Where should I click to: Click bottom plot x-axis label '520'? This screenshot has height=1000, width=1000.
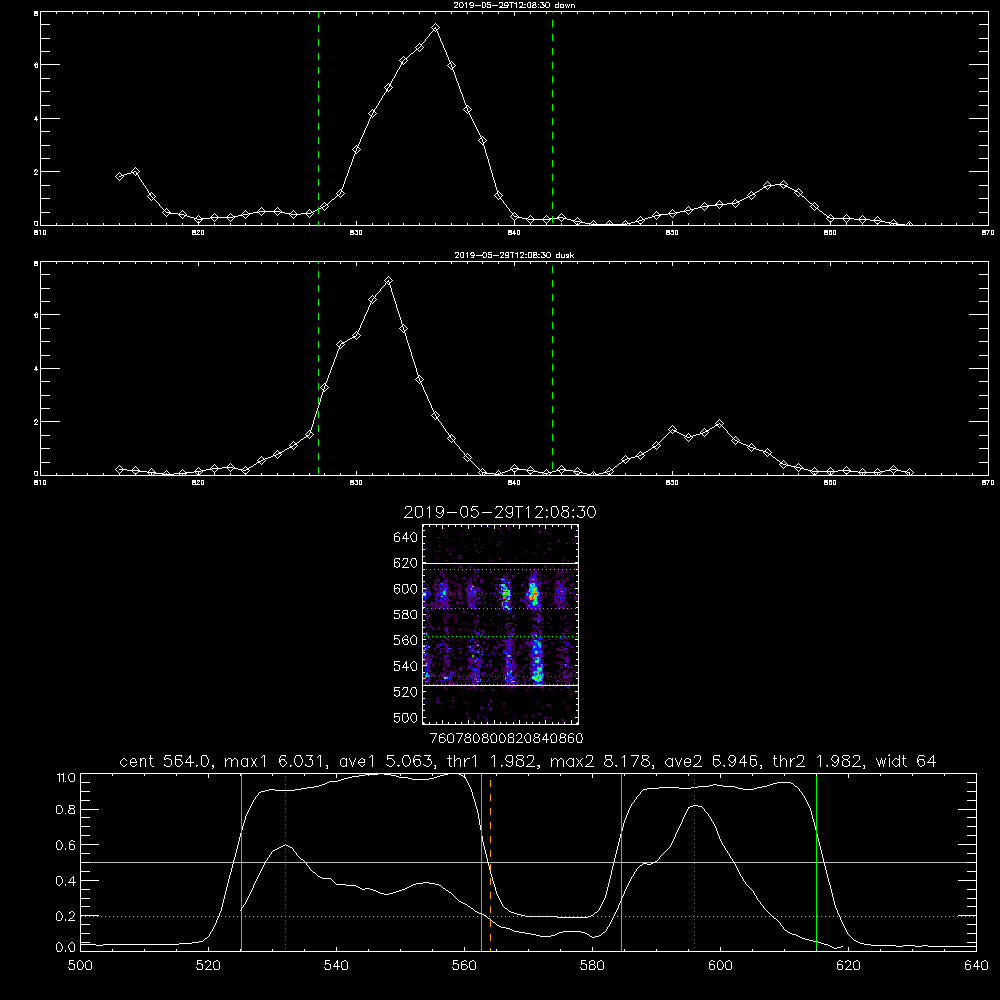click(x=208, y=966)
